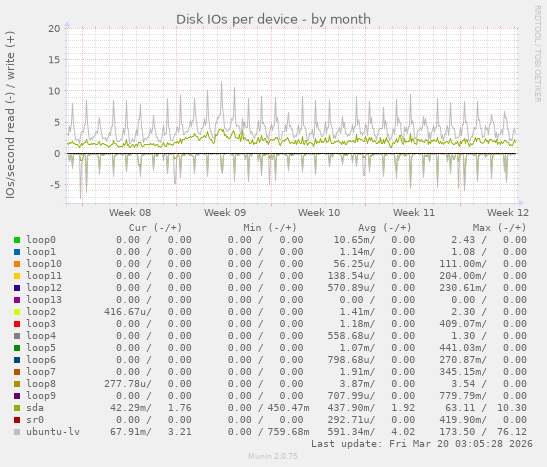Click the loop3 red legend swatch
547x467 pixels.
pyautogui.click(x=17, y=324)
